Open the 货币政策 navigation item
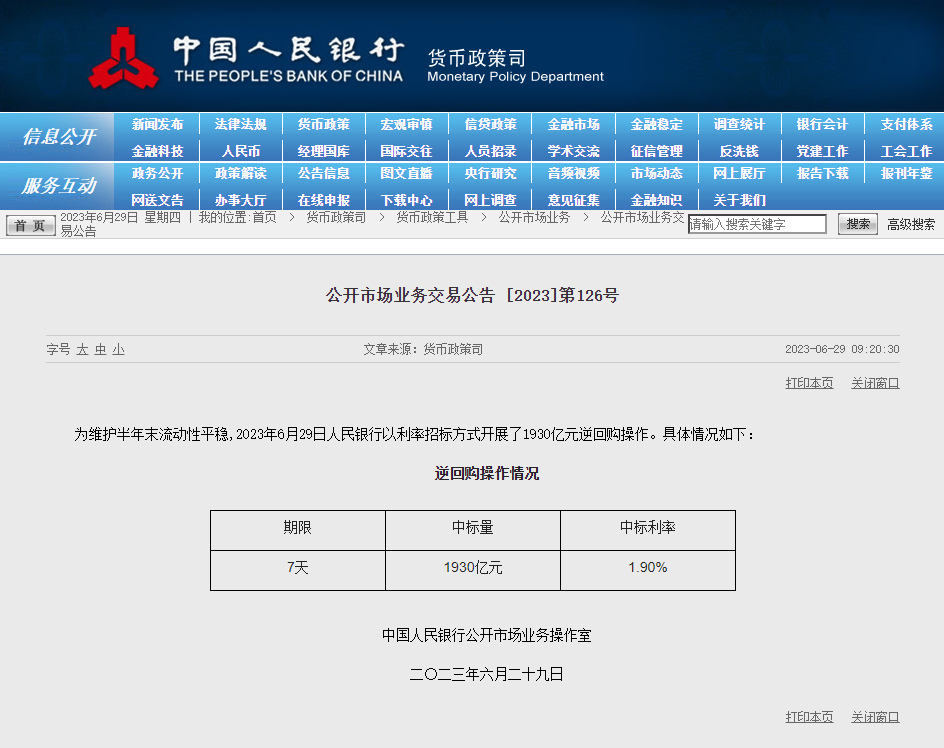 click(323, 125)
